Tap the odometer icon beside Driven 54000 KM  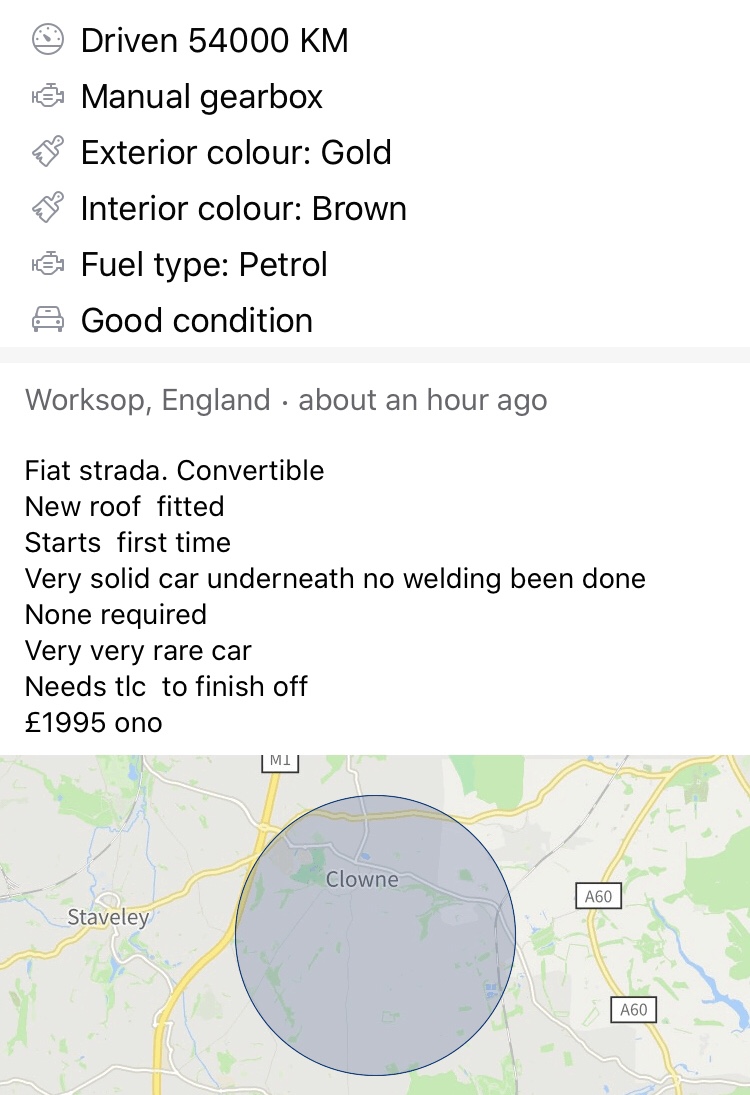pos(48,40)
